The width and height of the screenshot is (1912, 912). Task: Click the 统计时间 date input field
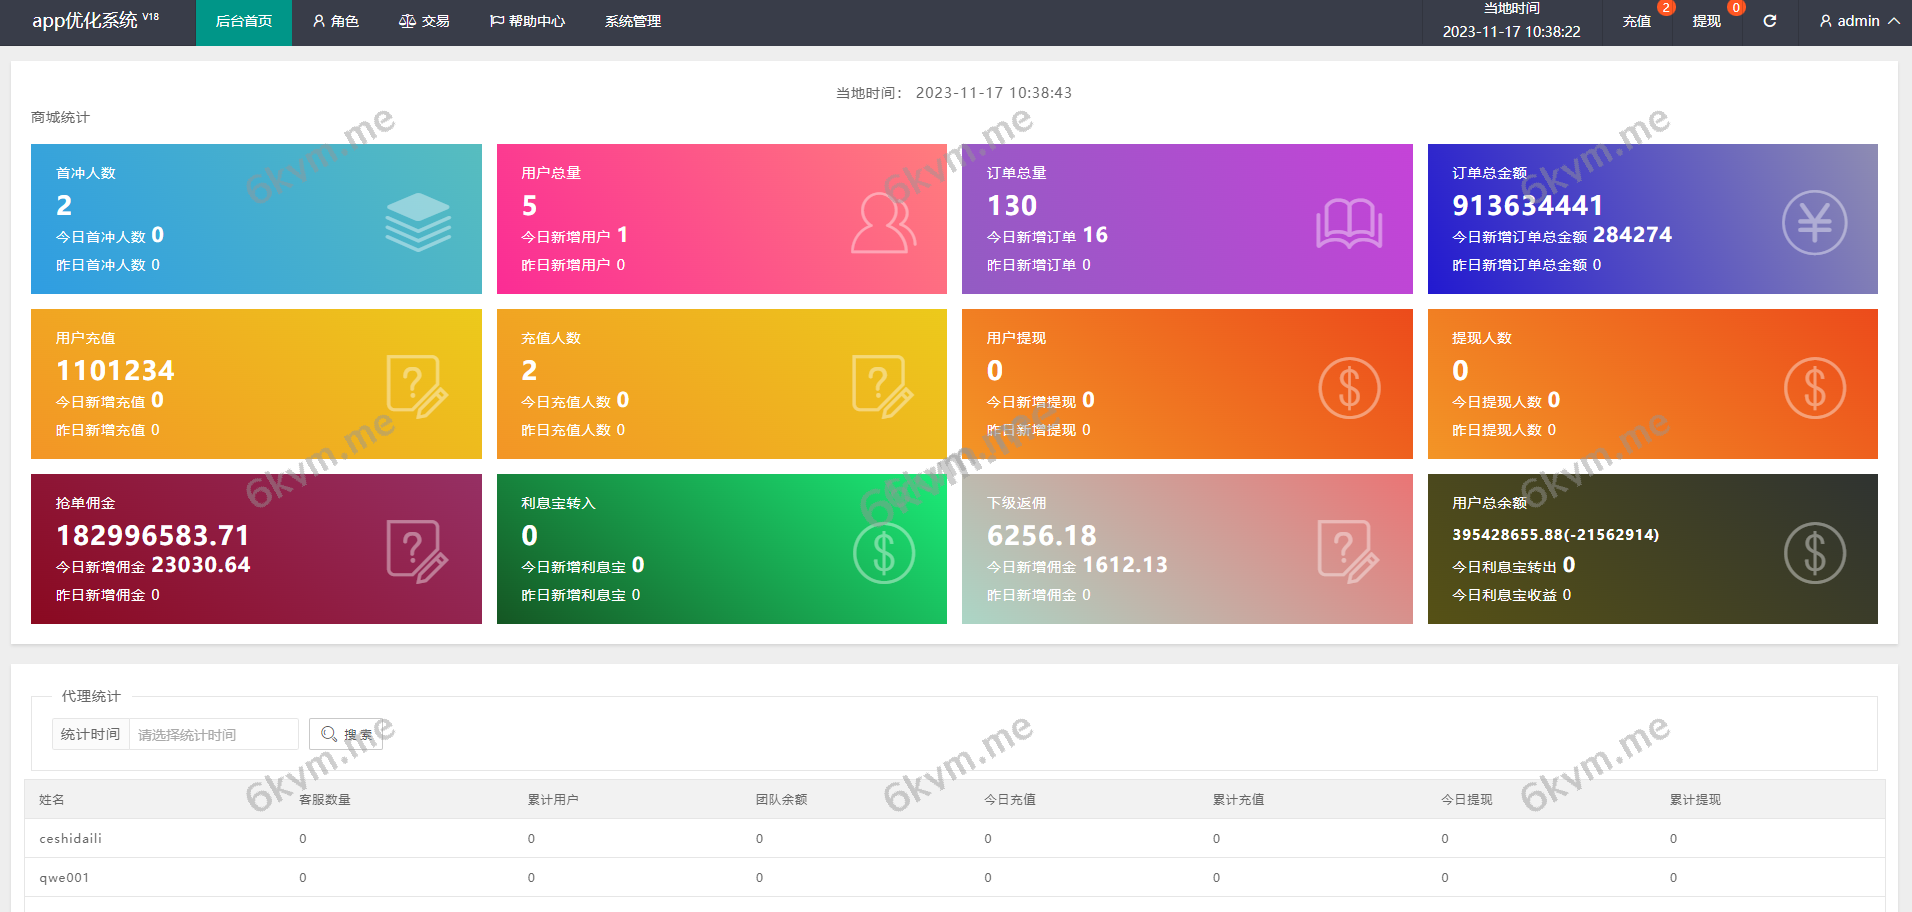pyautogui.click(x=213, y=735)
